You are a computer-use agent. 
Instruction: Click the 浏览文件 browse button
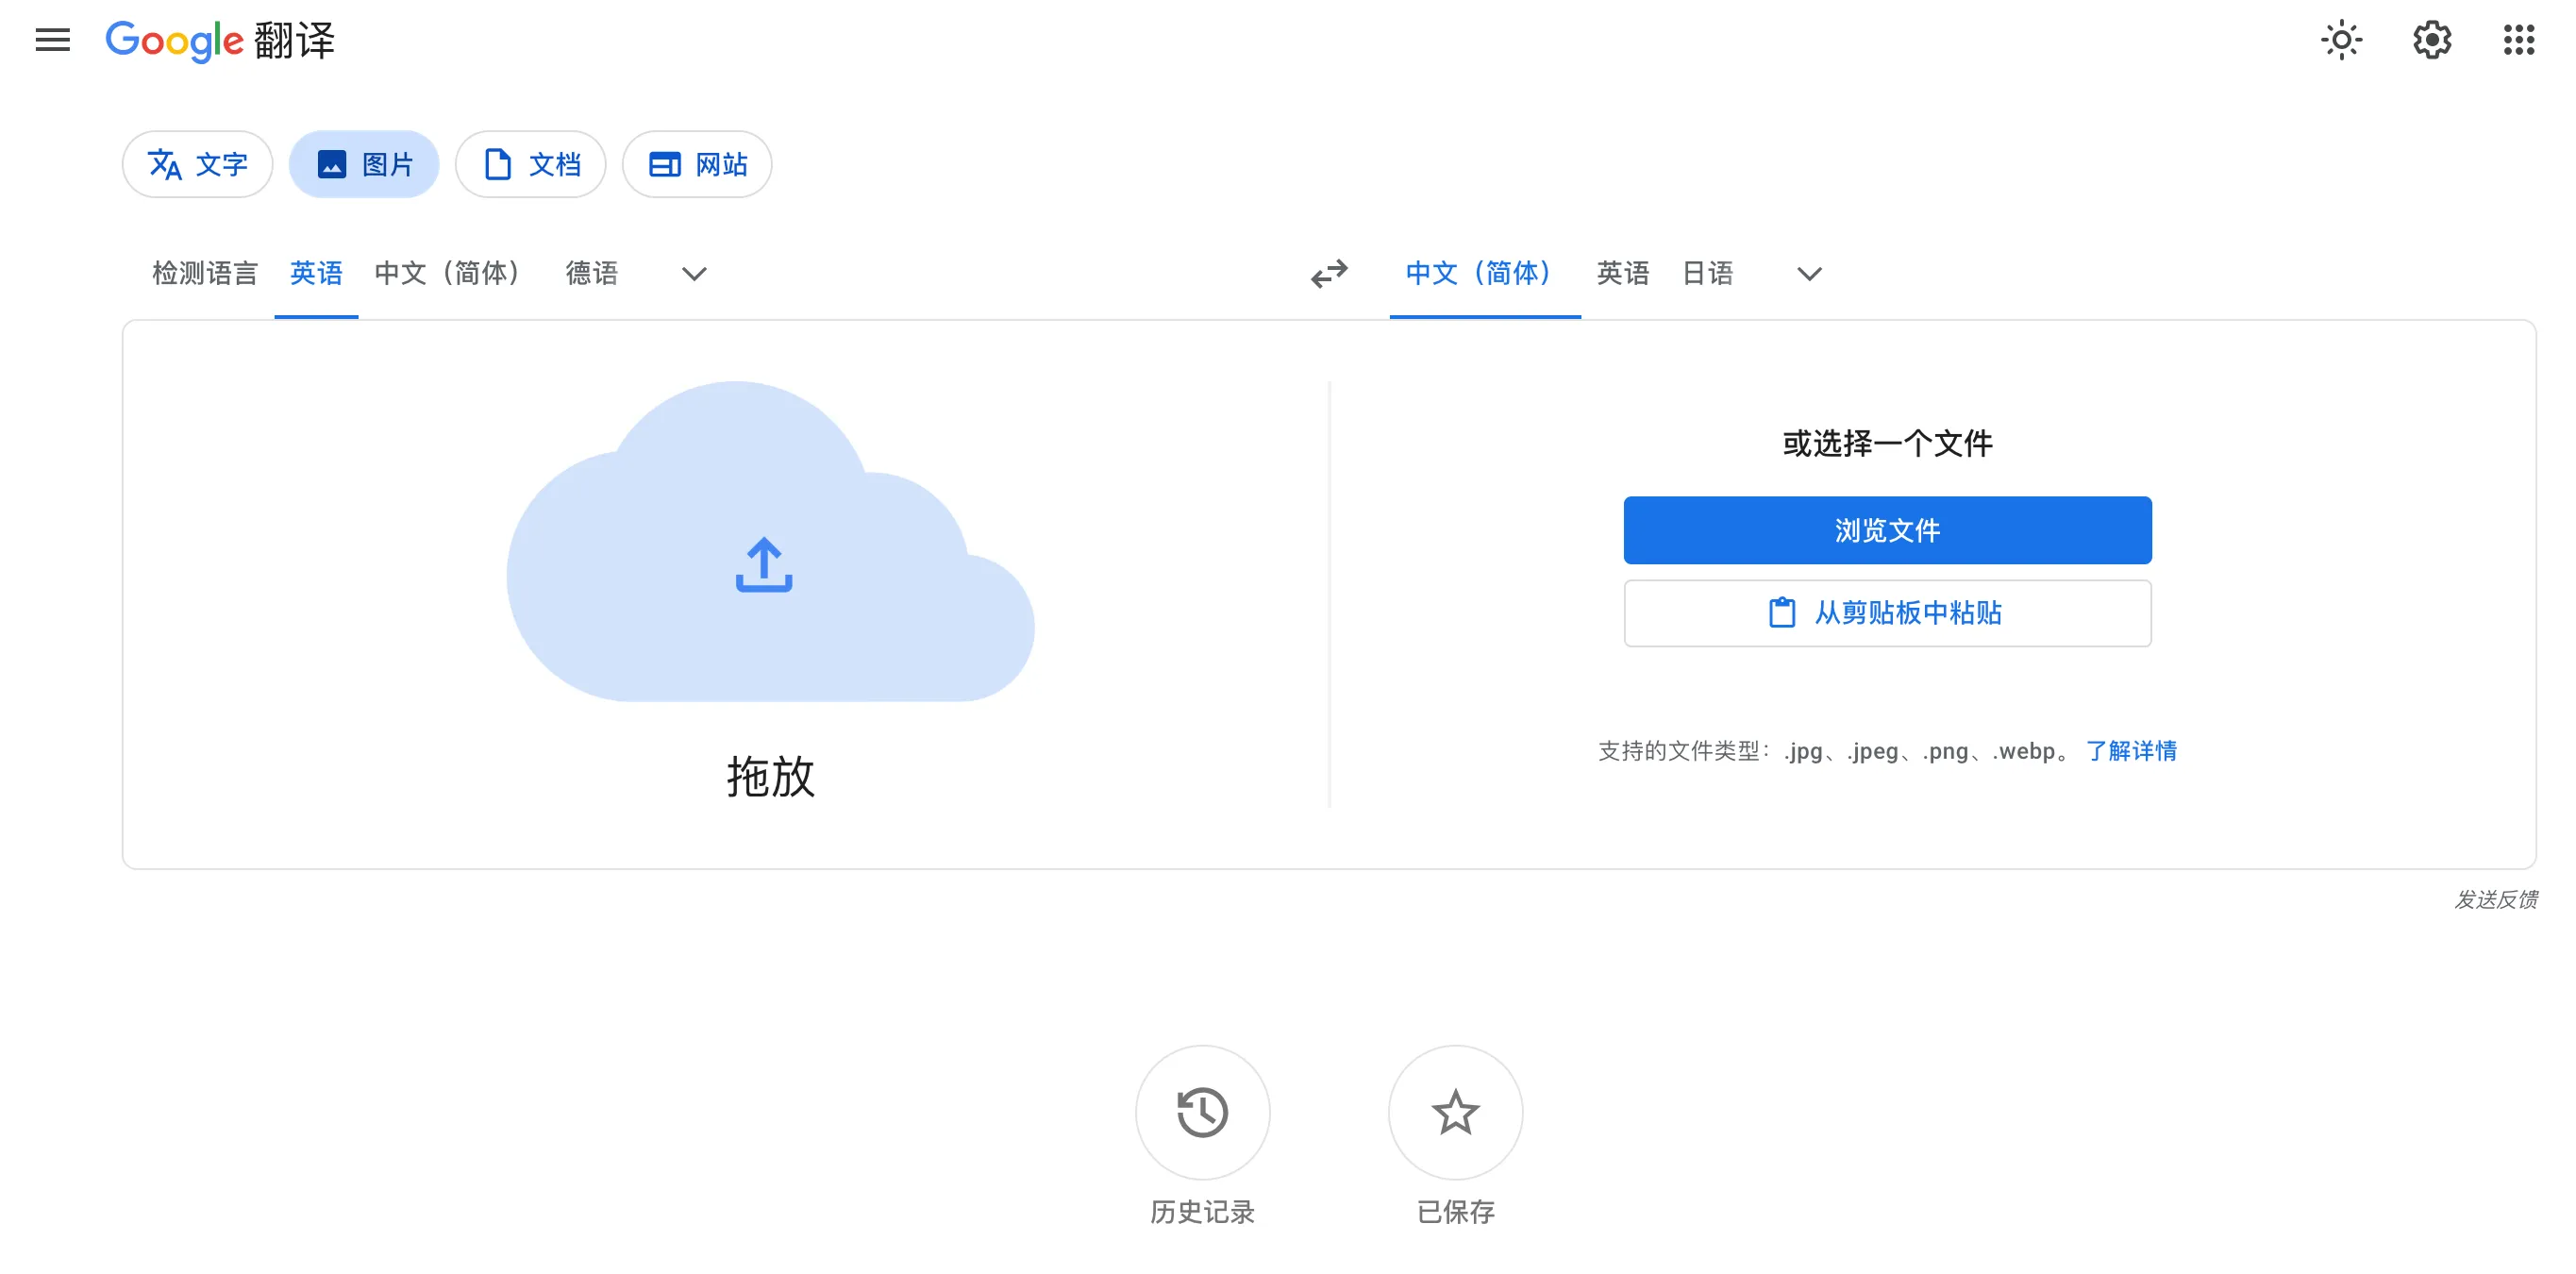coord(1887,530)
